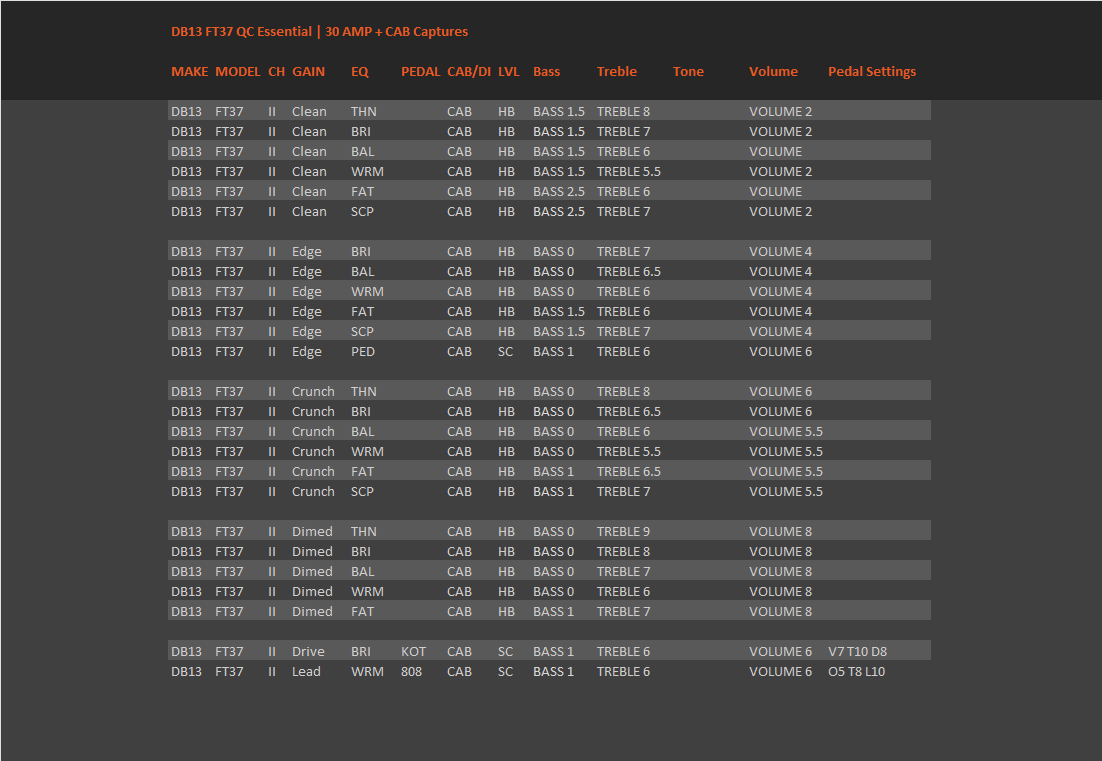Click pedal settings V7 T10 D8
The width and height of the screenshot is (1102, 761).
857,651
